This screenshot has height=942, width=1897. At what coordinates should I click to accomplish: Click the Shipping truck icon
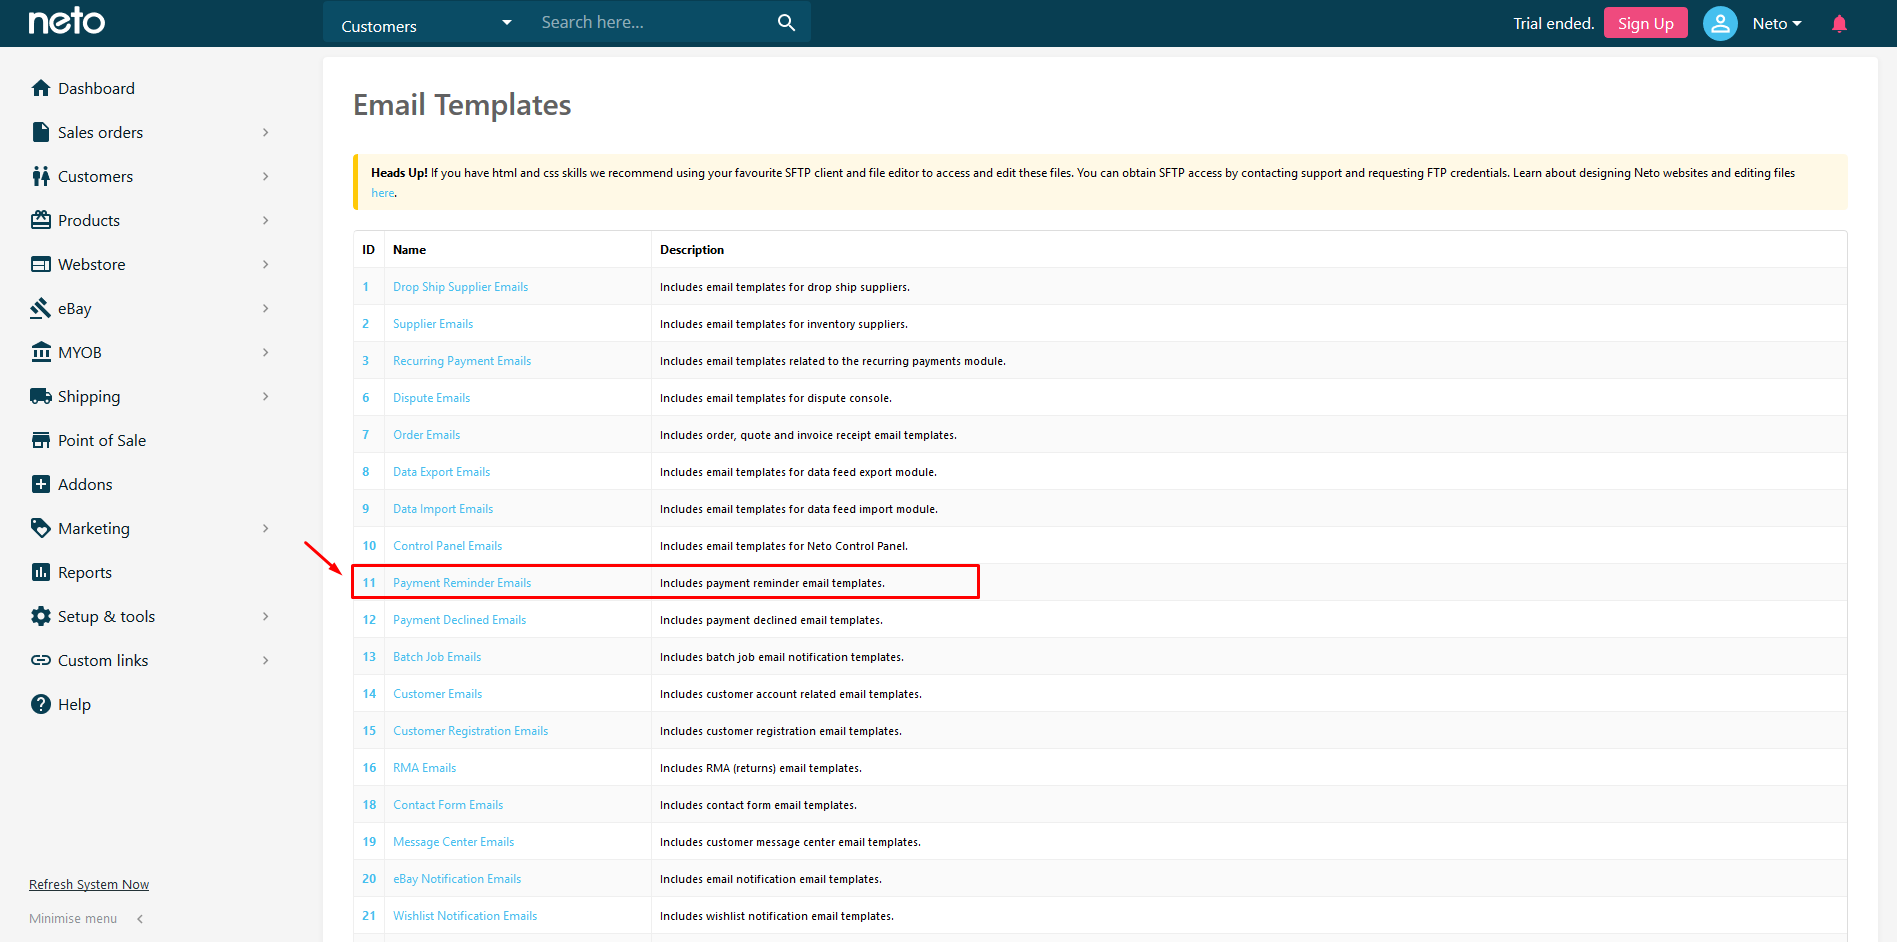pyautogui.click(x=41, y=396)
